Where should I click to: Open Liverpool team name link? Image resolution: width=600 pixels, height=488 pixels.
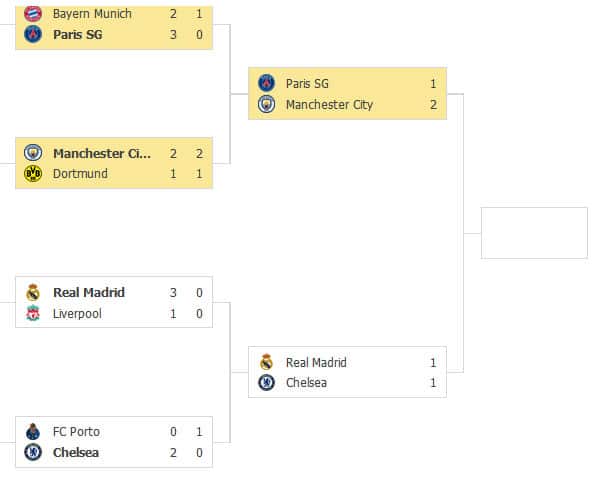[77, 313]
